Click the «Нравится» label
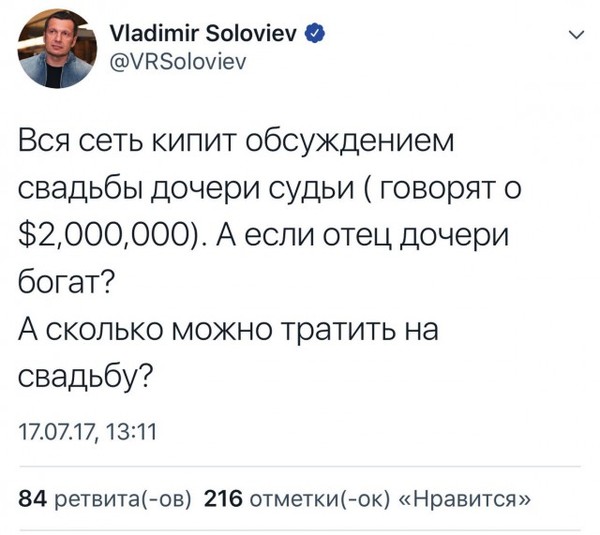 [460, 499]
